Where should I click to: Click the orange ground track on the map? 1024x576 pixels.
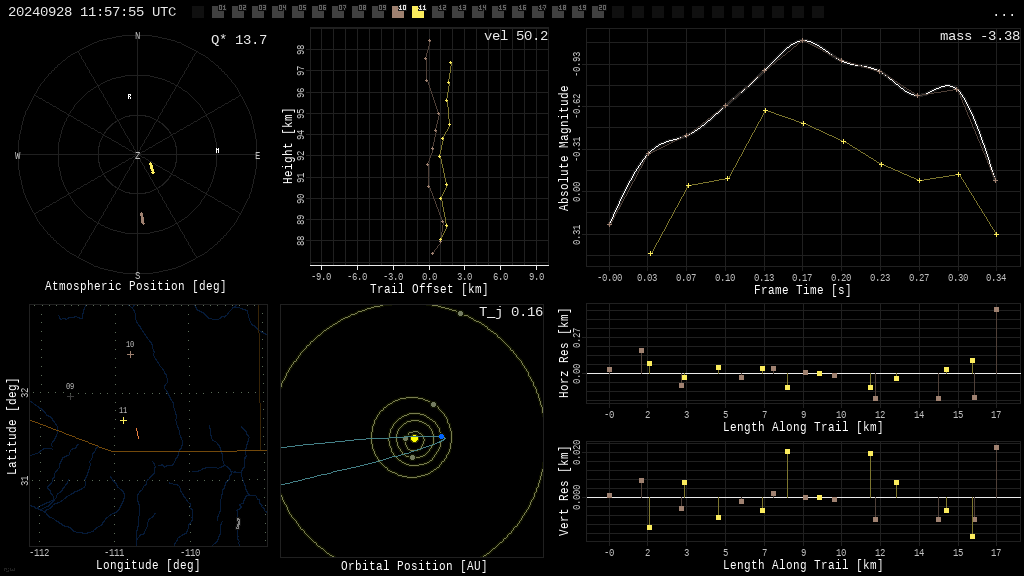(137, 434)
